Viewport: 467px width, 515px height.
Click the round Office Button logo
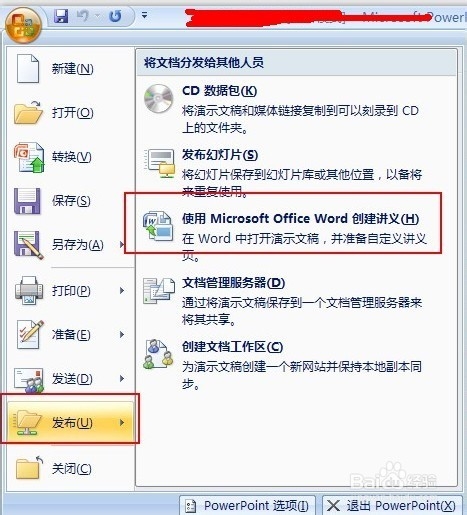coord(23,26)
